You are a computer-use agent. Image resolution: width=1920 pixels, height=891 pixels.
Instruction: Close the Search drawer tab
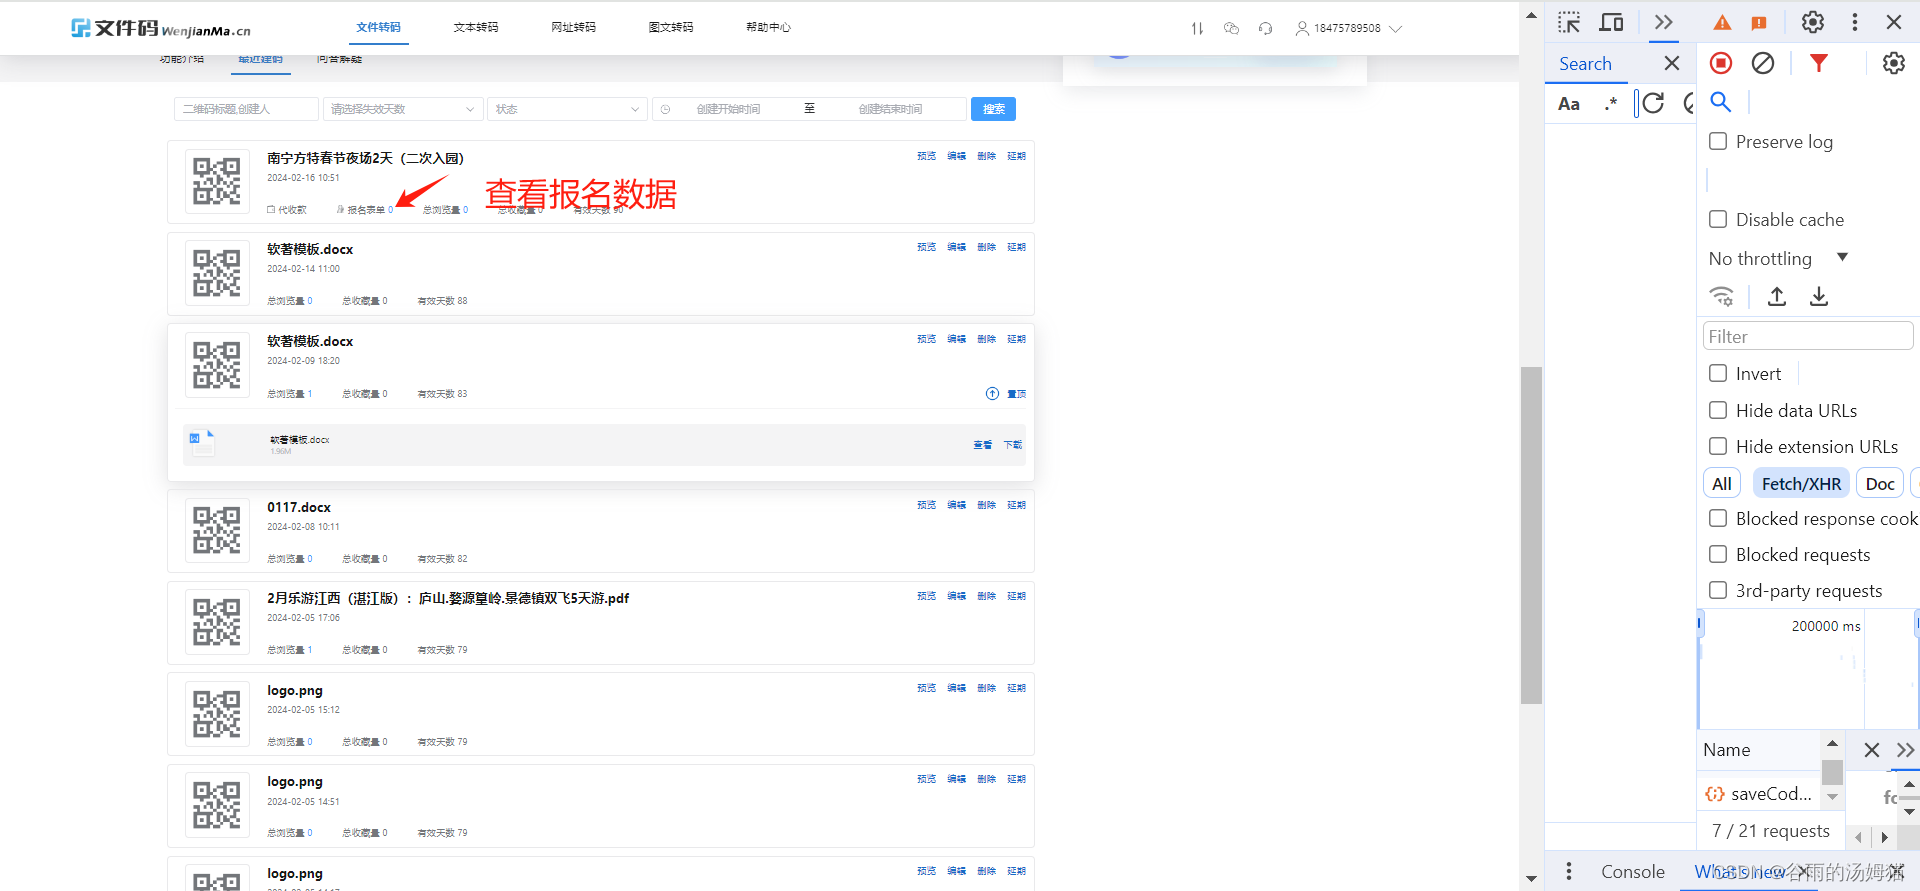point(1672,63)
